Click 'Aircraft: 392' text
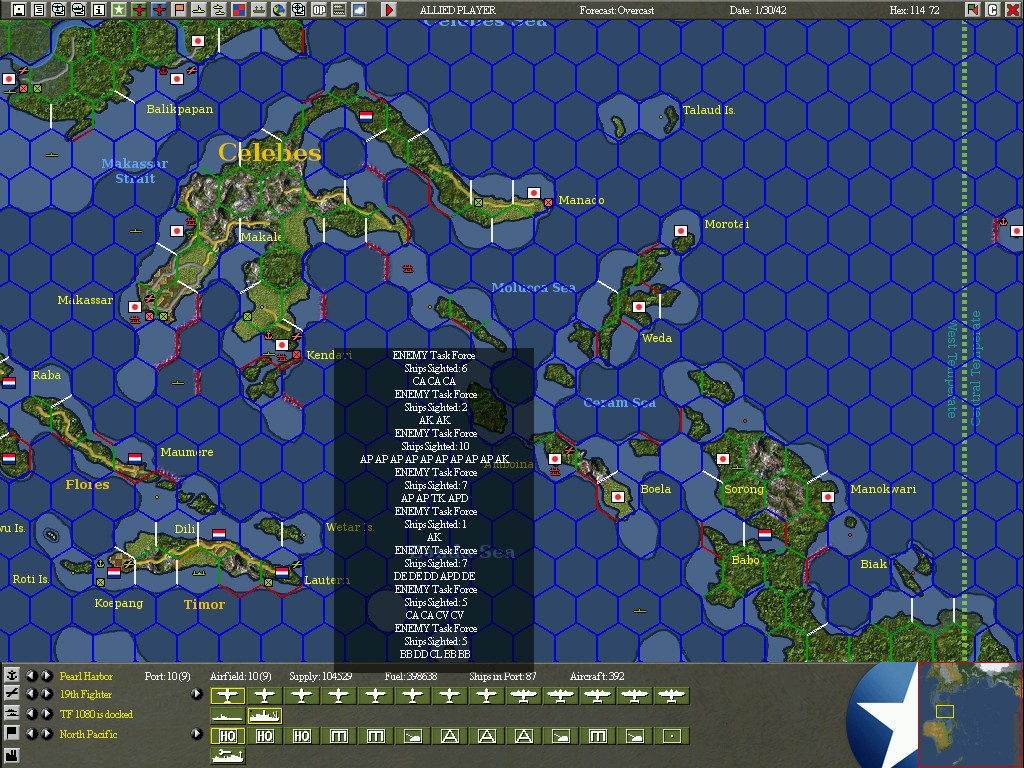This screenshot has height=768, width=1024. (x=597, y=676)
